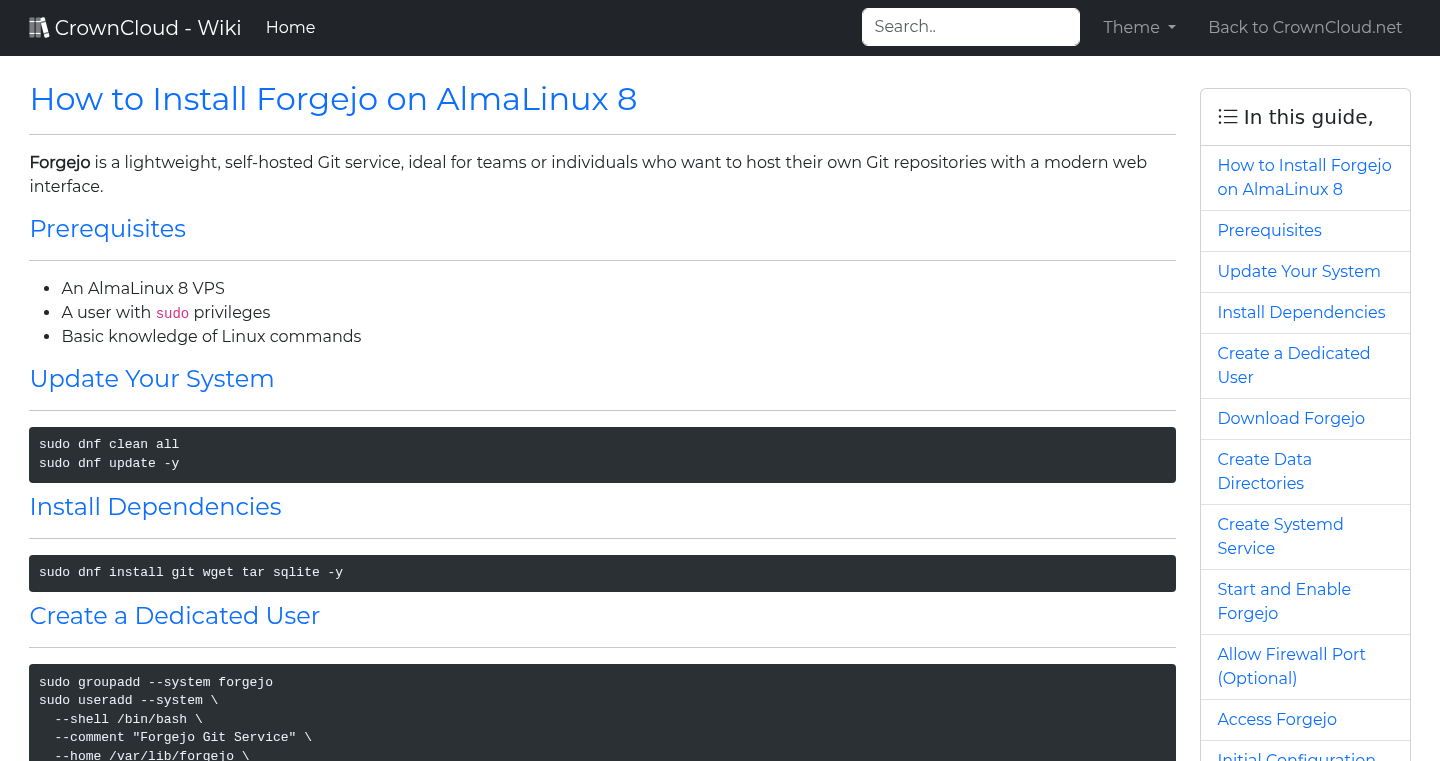Jump to 'Update Your System' via the sidebar
1440x761 pixels.
(x=1299, y=271)
